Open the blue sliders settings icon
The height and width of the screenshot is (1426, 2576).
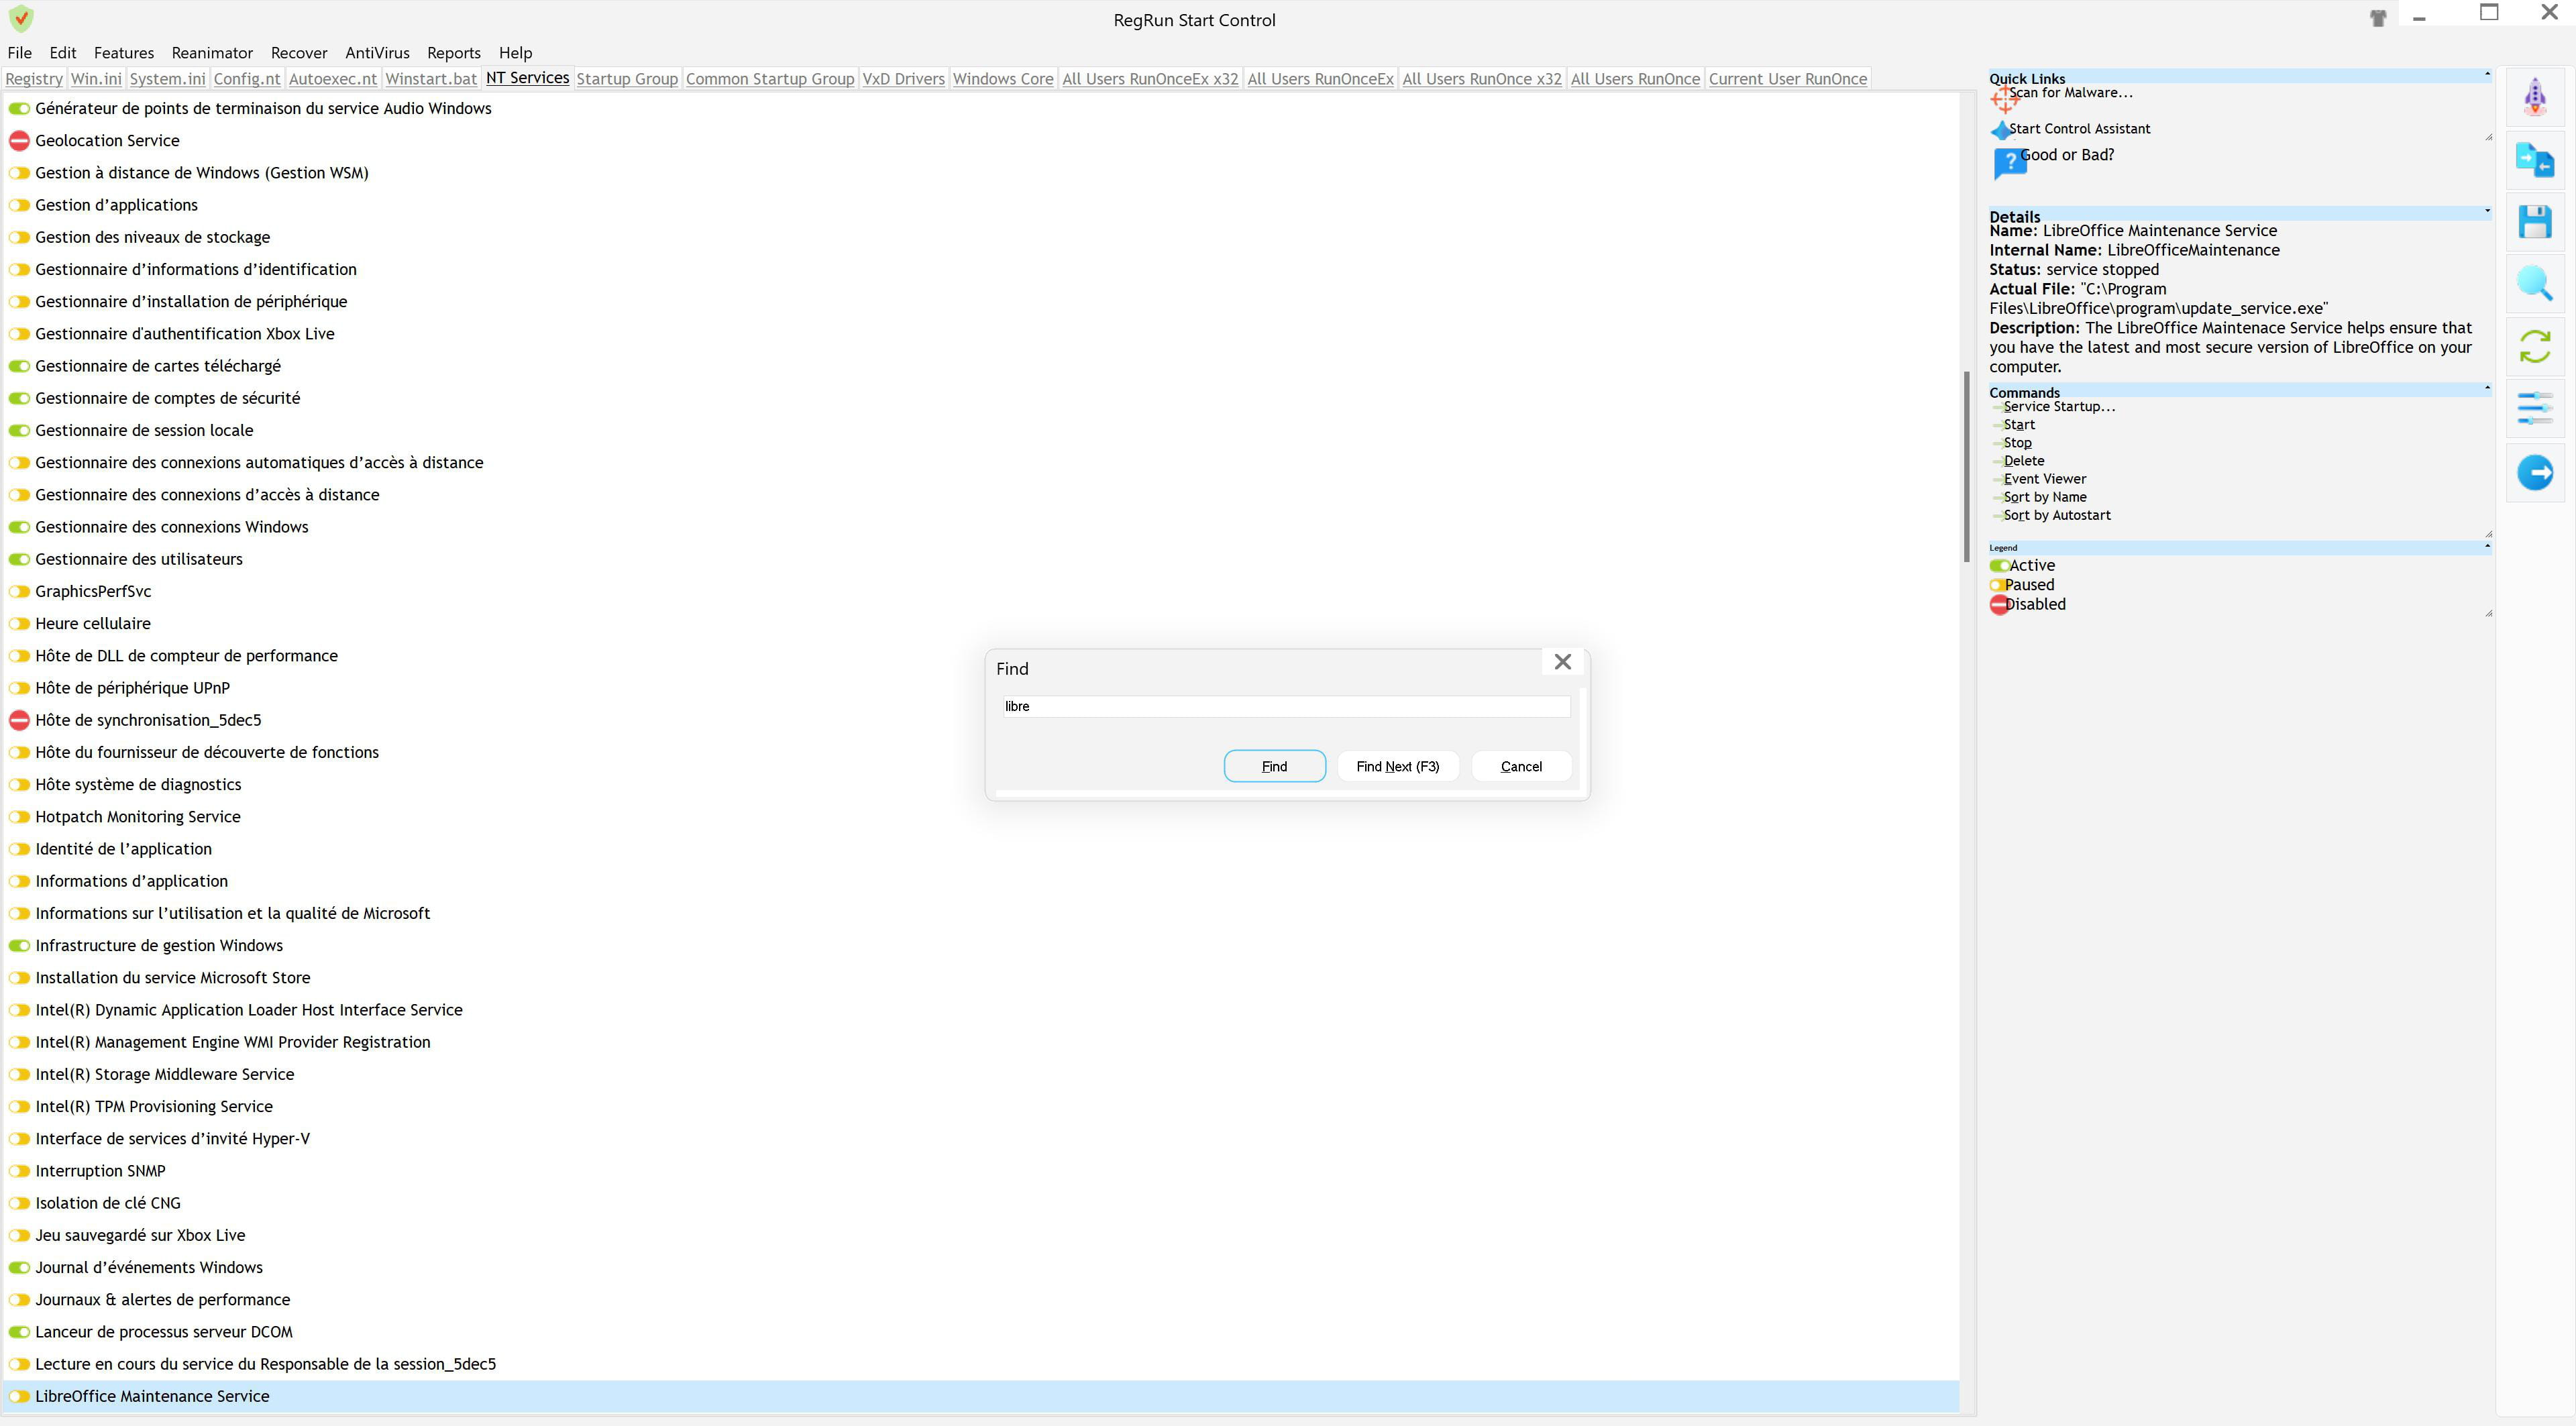coord(2534,408)
